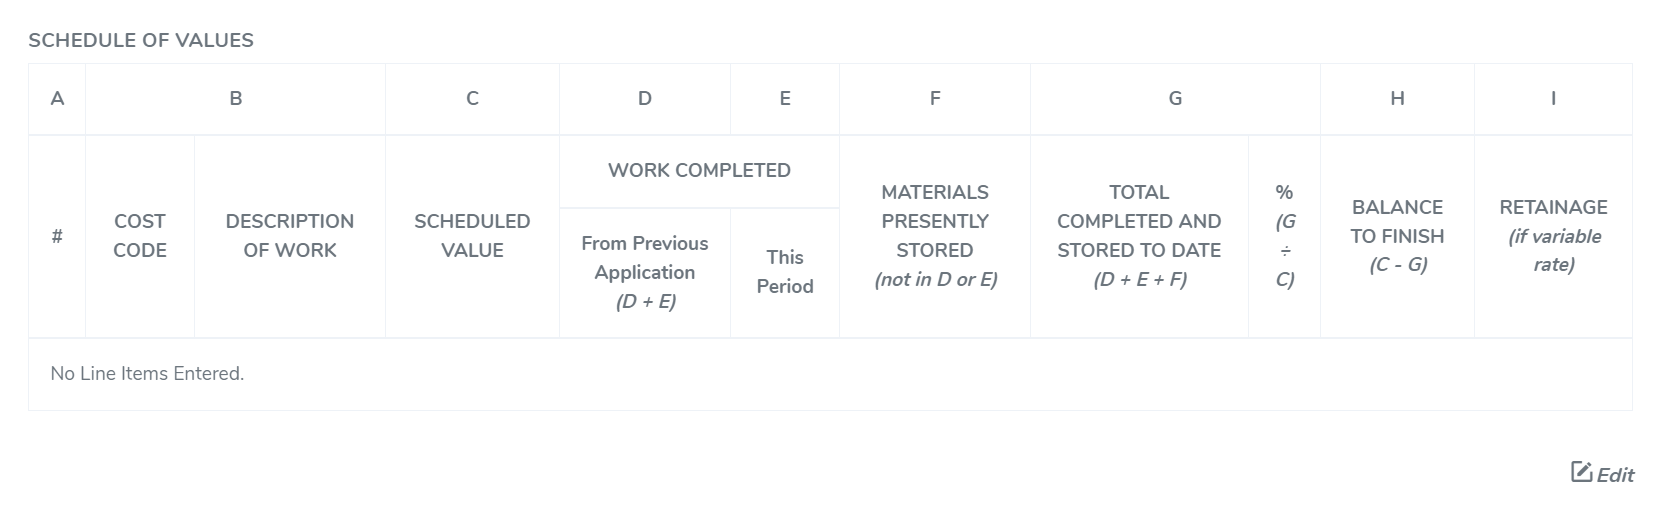The height and width of the screenshot is (525, 1656).
Task: Click the column letter F header
Action: [x=935, y=98]
